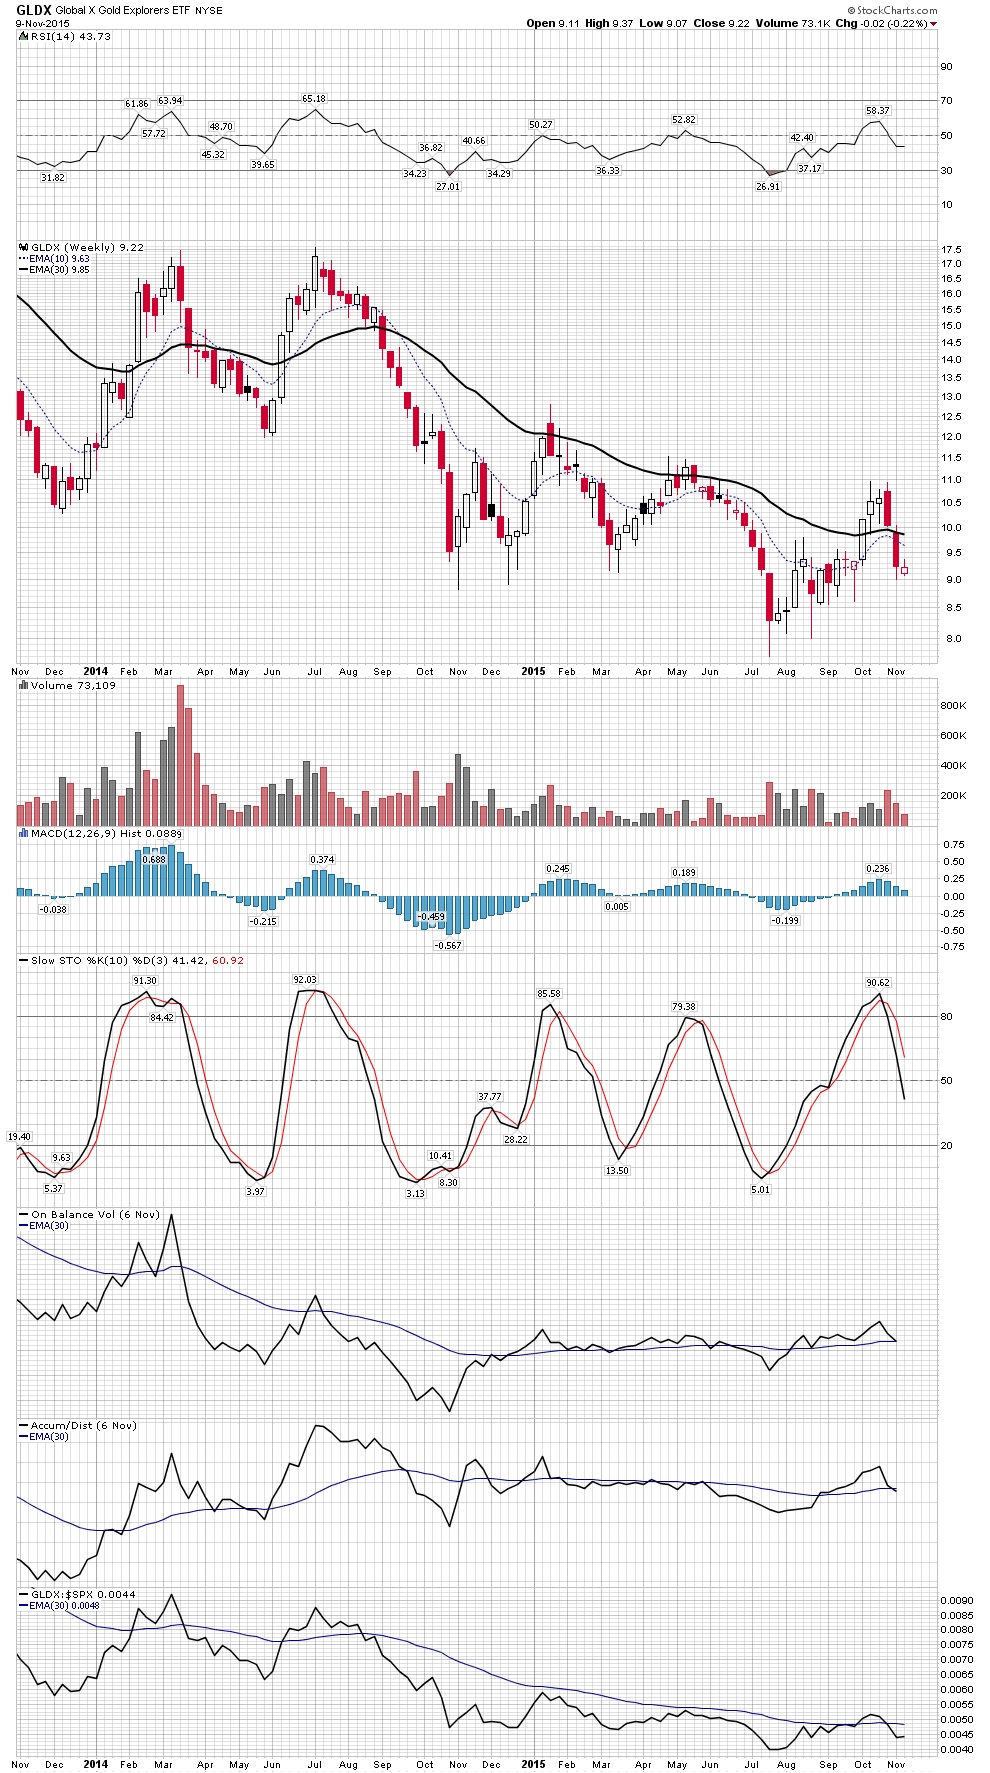Click the RSI peak value 65.18
This screenshot has height=1773, width=990.
314,99
